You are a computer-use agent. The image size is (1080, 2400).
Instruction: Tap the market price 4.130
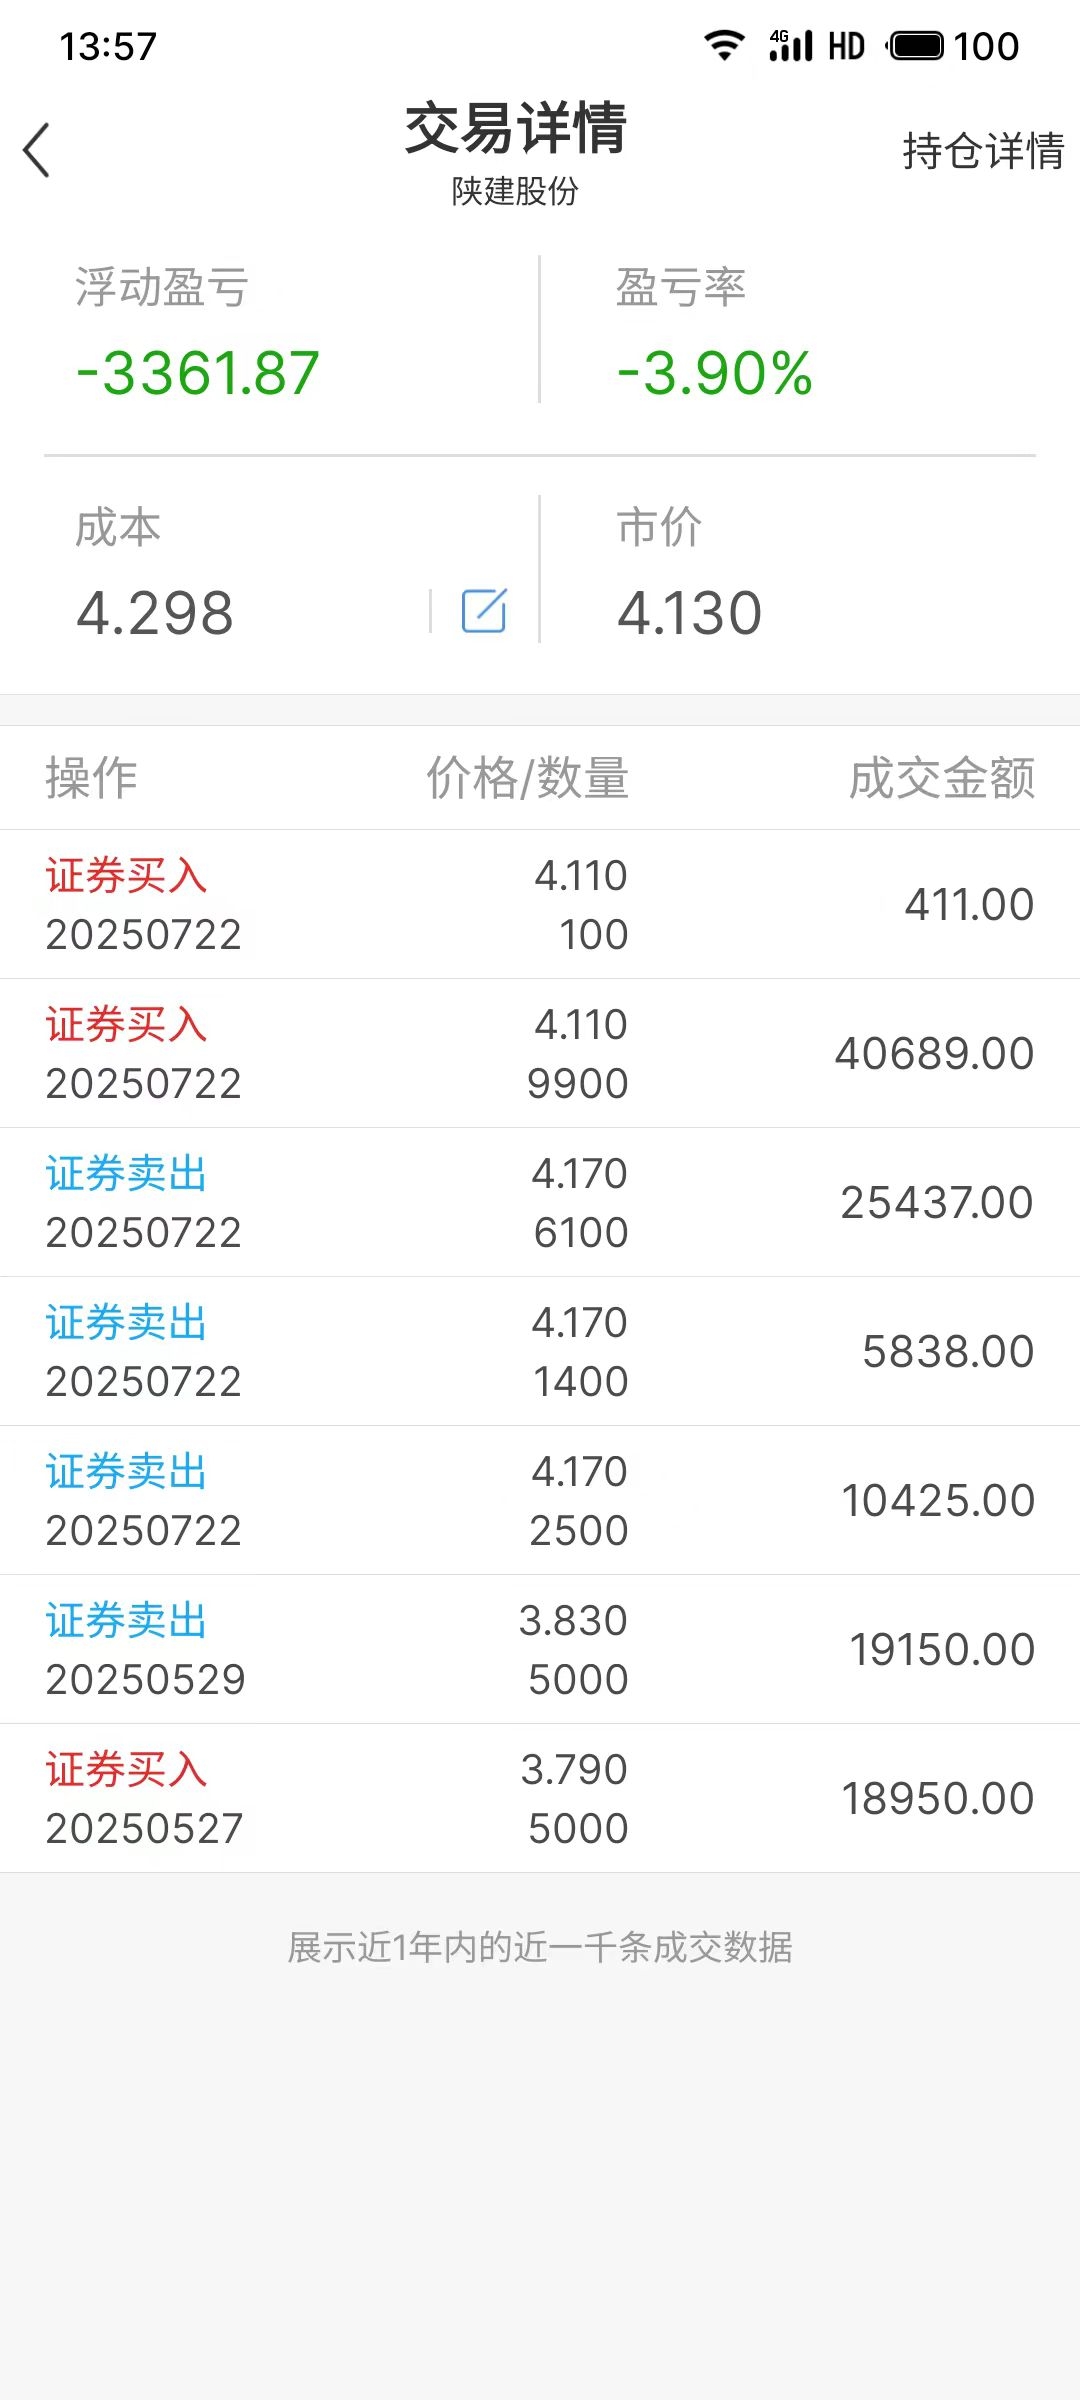tap(690, 612)
